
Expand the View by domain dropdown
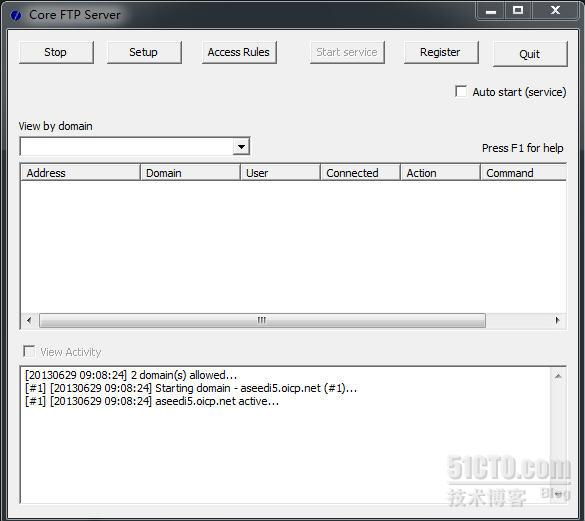pyautogui.click(x=241, y=147)
